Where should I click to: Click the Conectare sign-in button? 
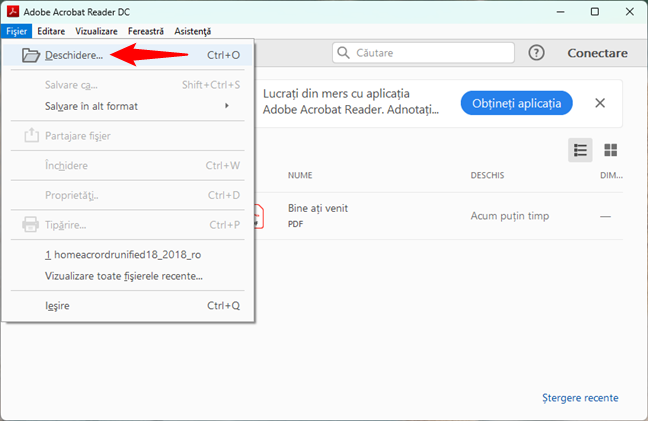pyautogui.click(x=597, y=53)
